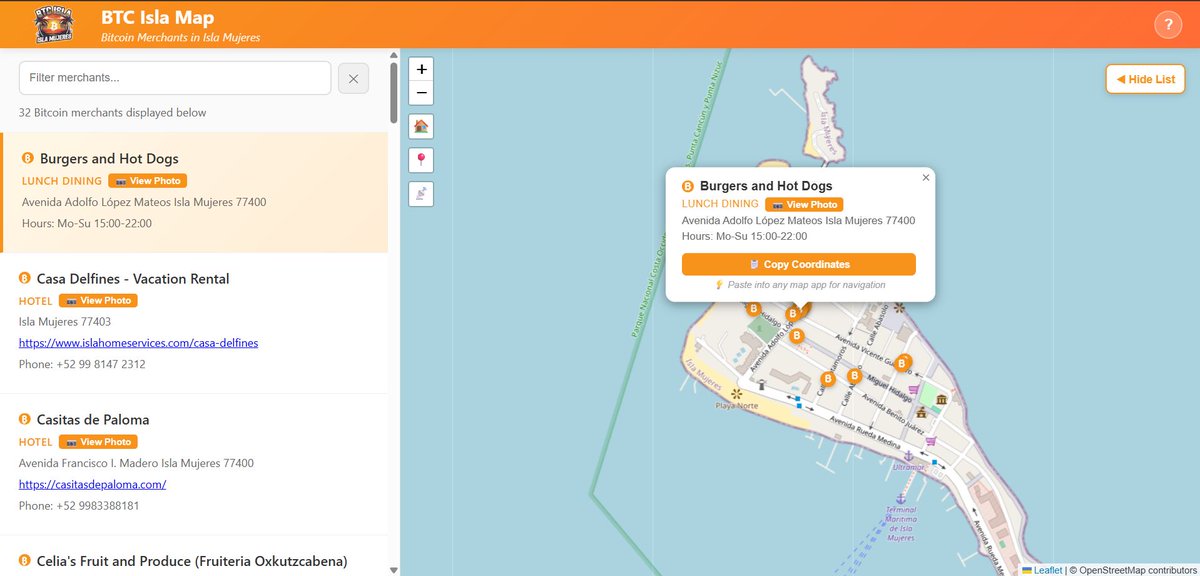The image size is (1200, 576).
Task: Open casitasdepaloma.com link
Action: (x=92, y=484)
